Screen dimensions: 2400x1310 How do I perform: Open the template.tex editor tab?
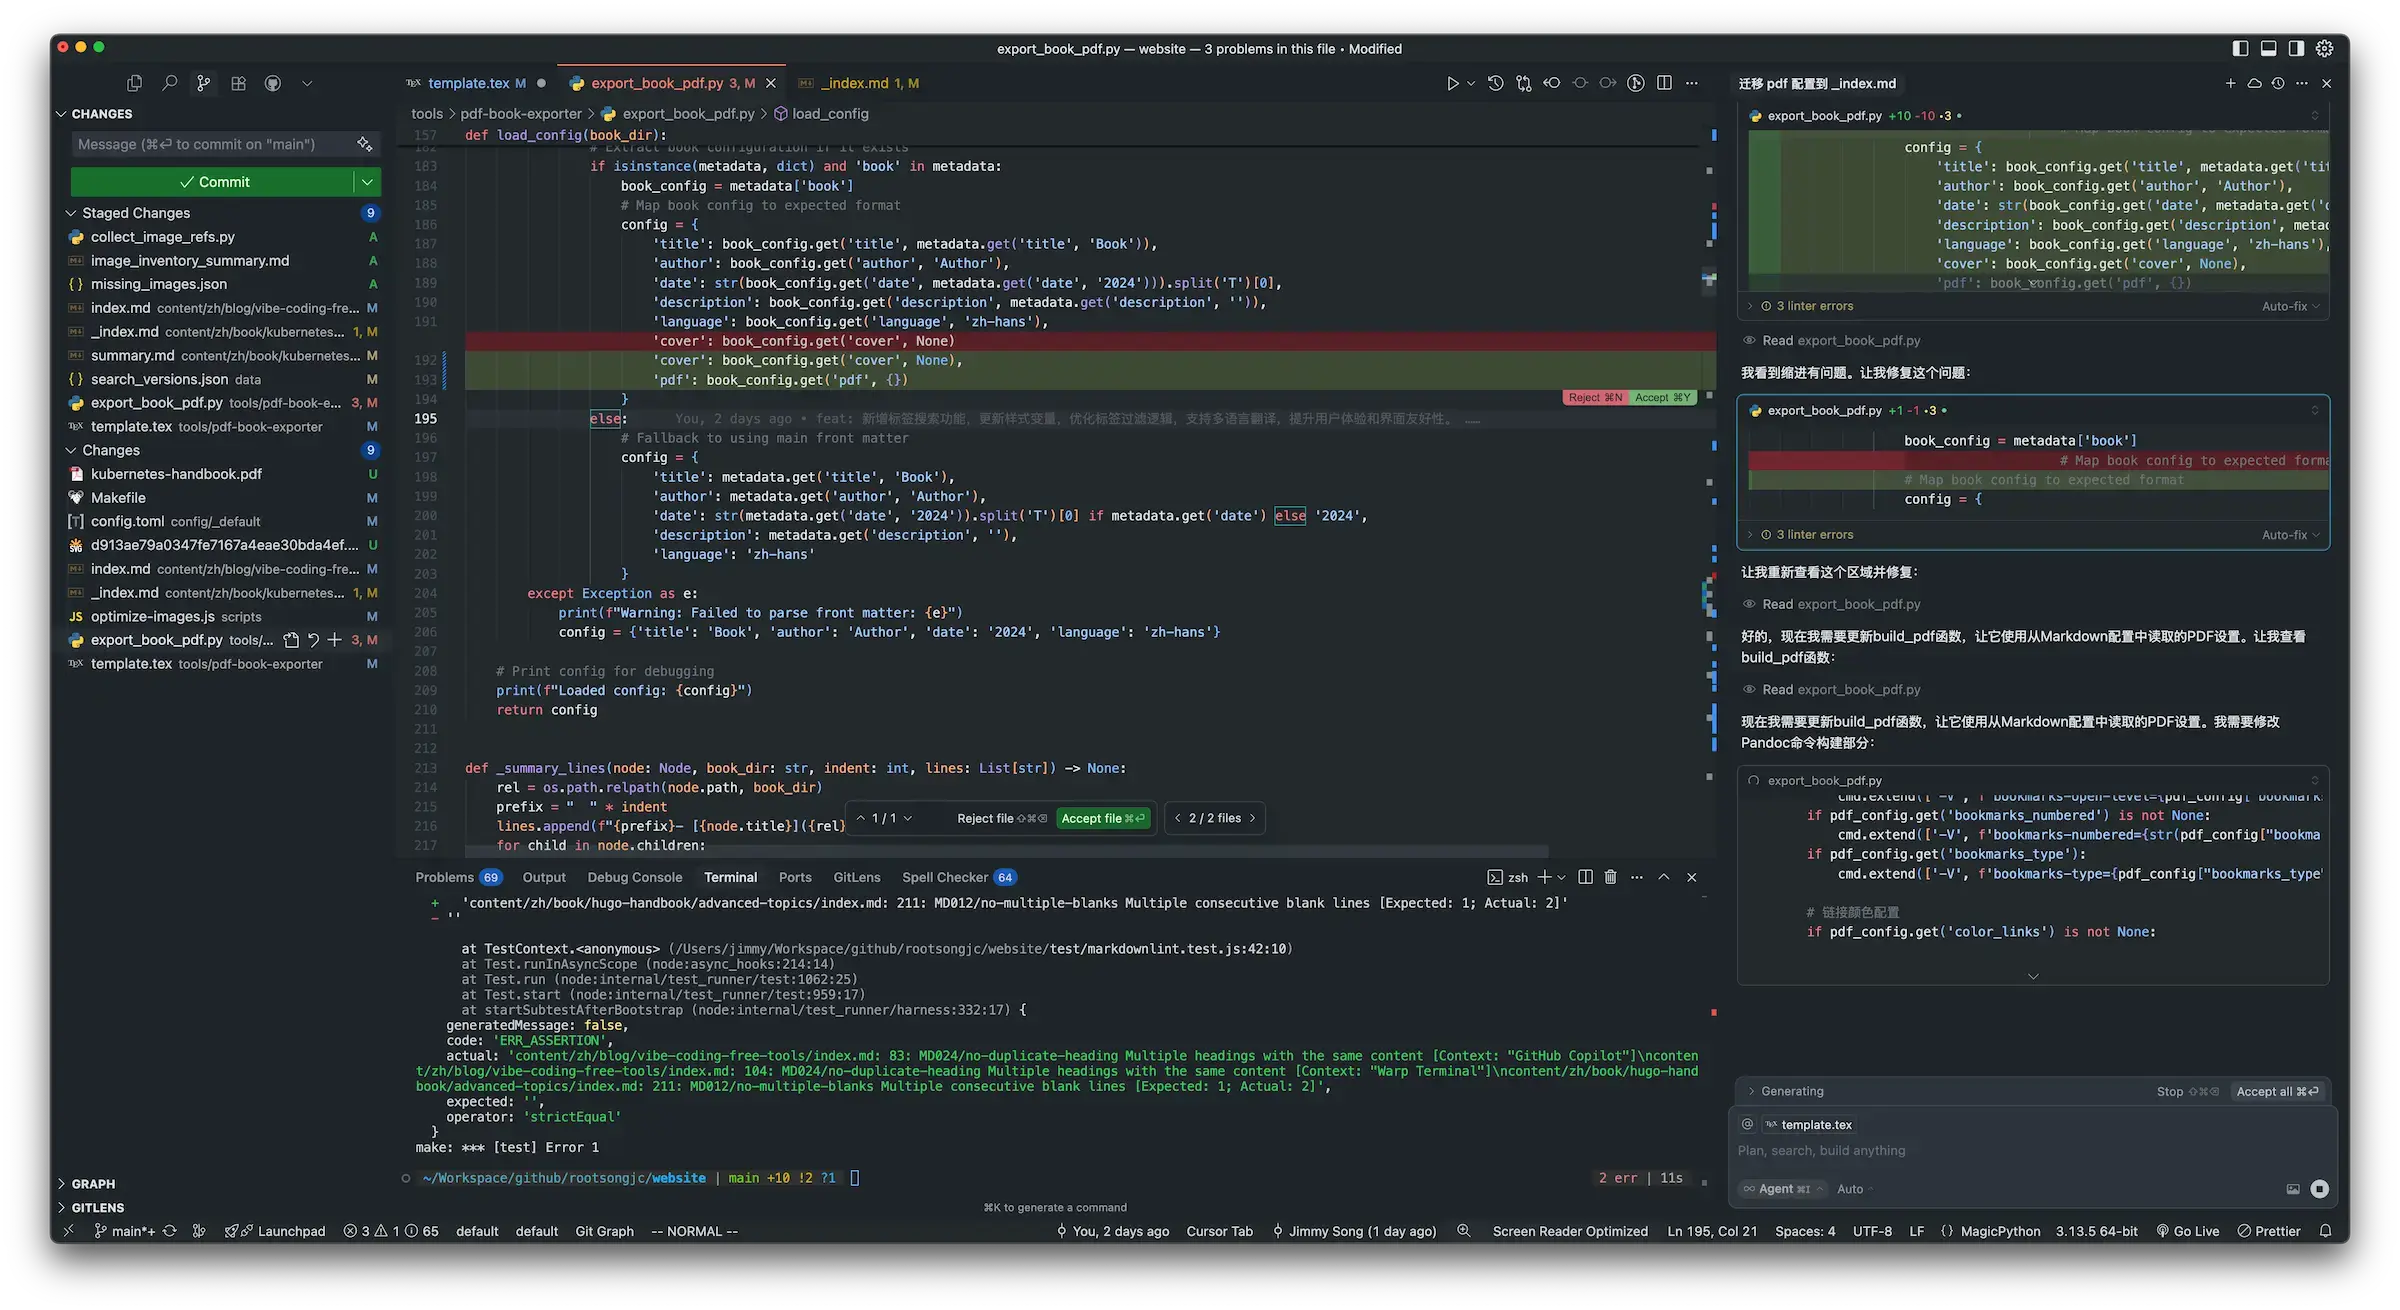pos(468,83)
